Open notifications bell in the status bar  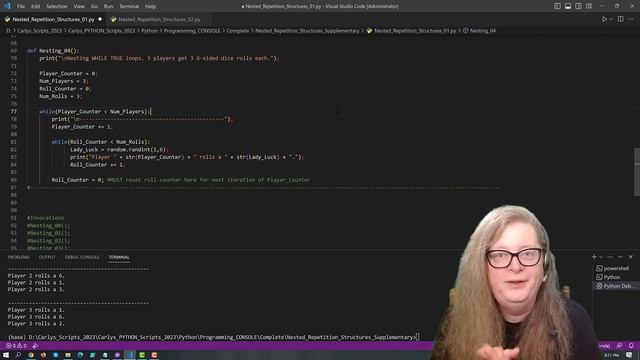pos(631,346)
